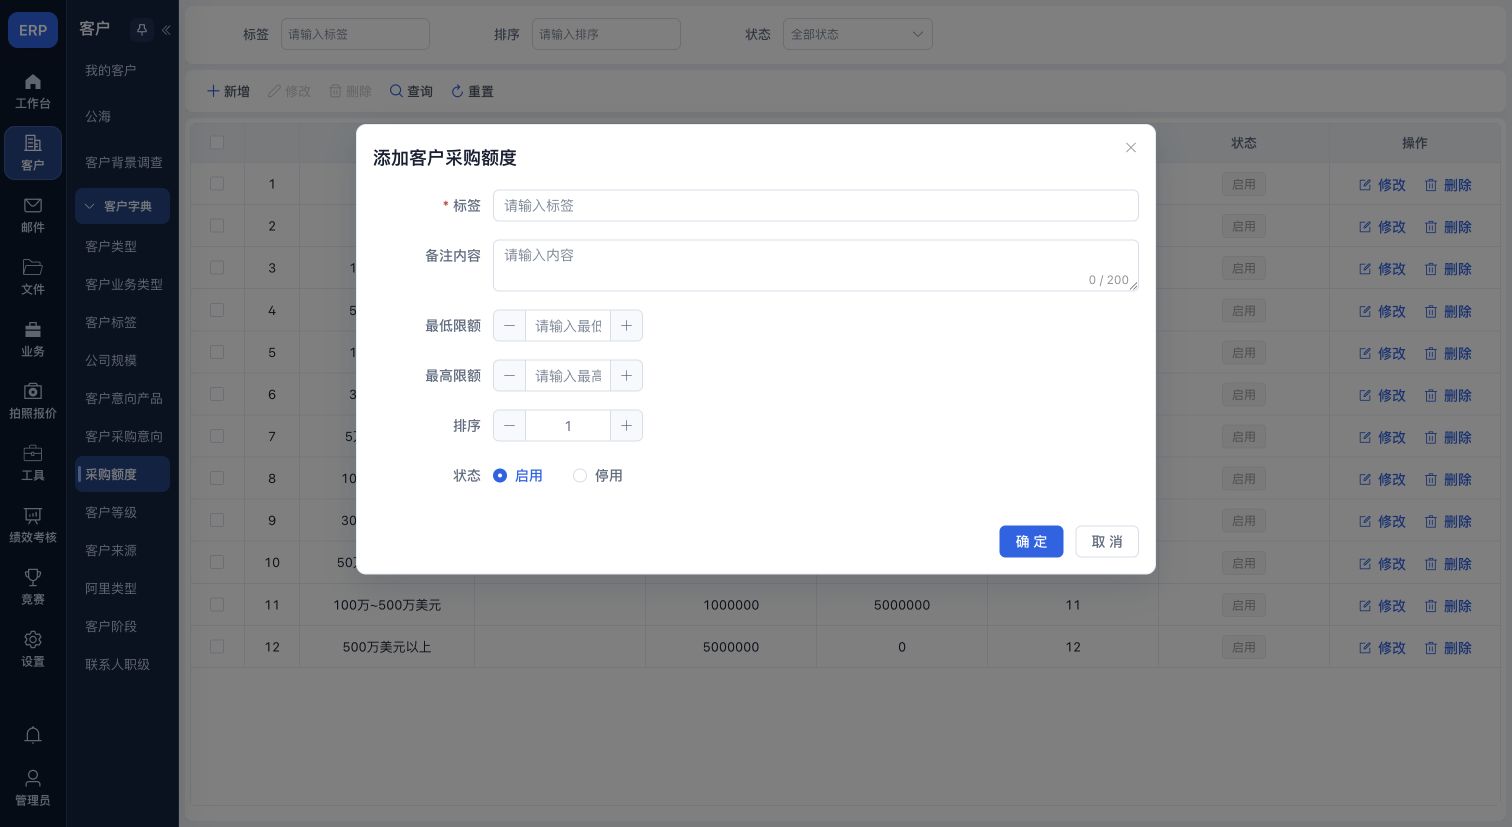Click the ERP logo
Screen dimensions: 1512x827
(x=33, y=30)
